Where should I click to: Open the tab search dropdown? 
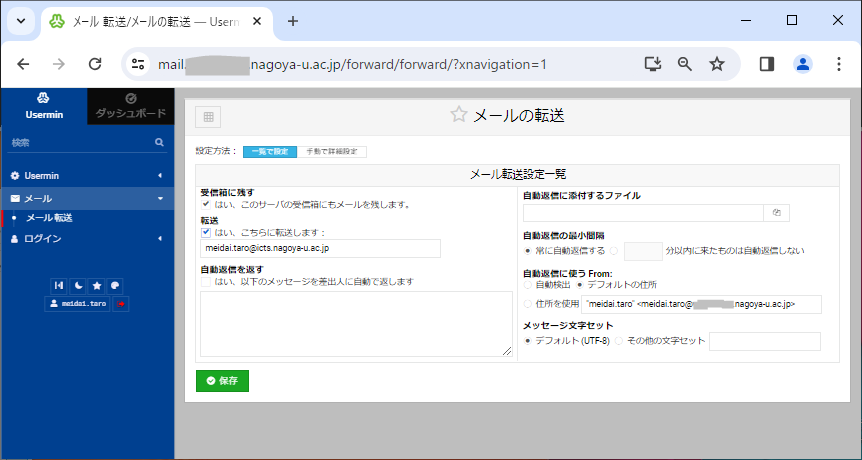click(21, 21)
